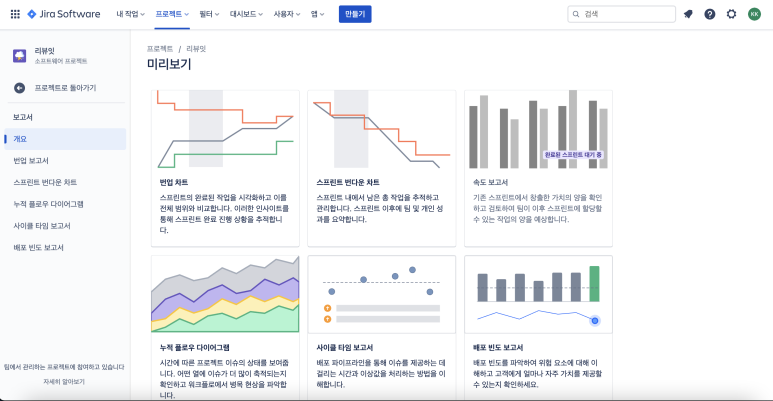Expand the 내 작업 dropdown menu

tap(130, 14)
